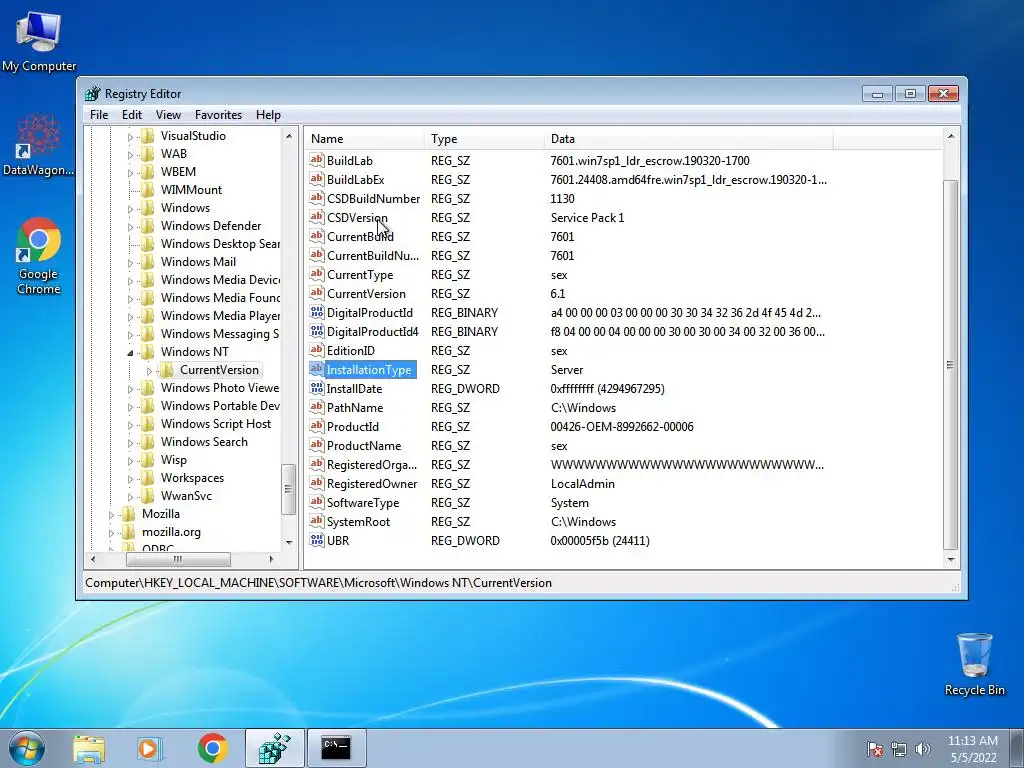Click the tree pane horizontal scrollbar thumb
Viewport: 1024px width, 768px height.
pos(178,560)
